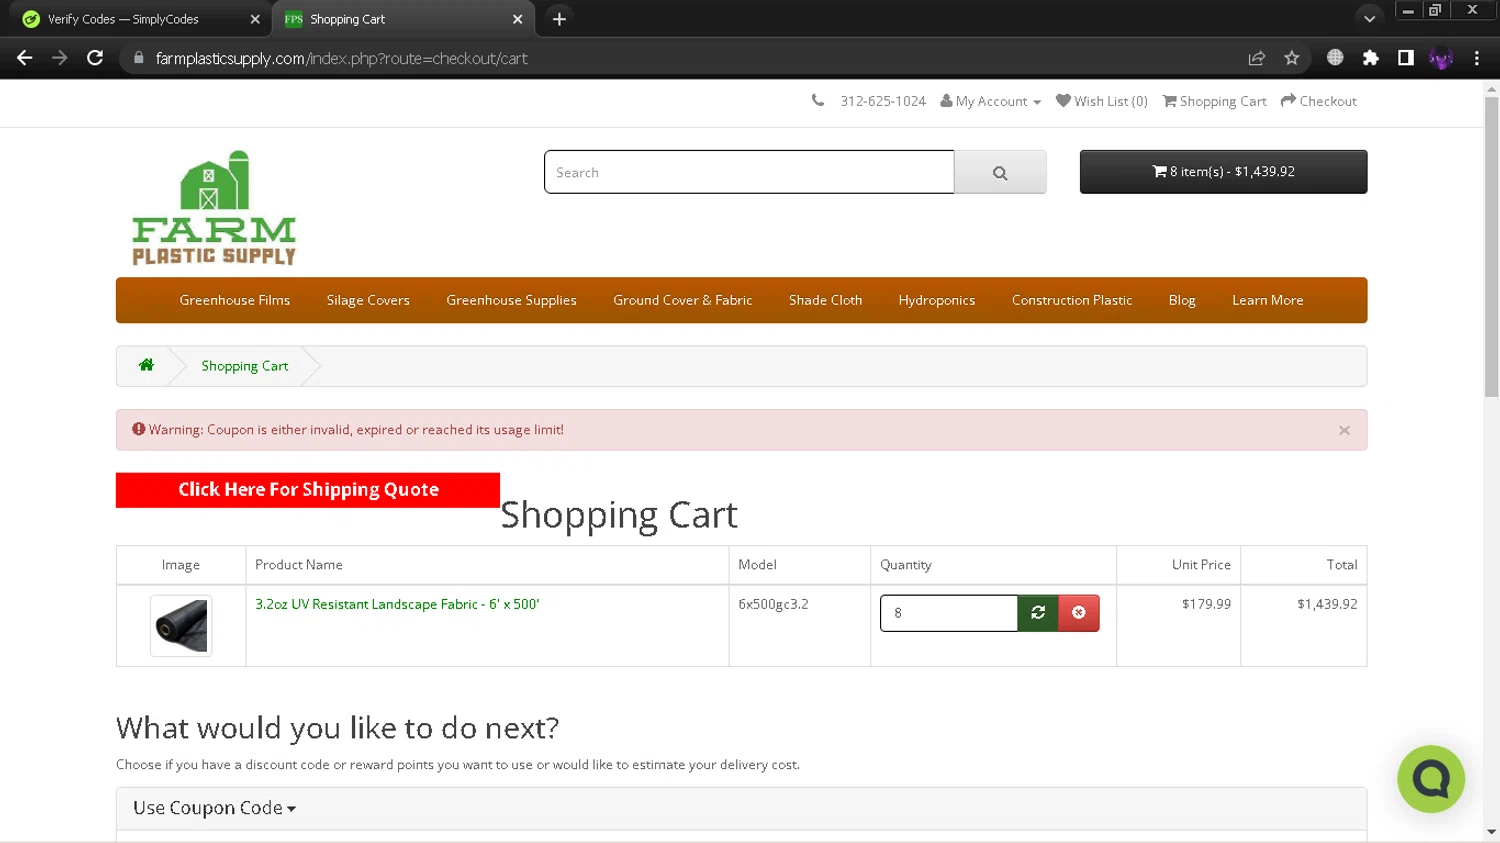Open the tab search dropdown arrow
Screen dimensions: 1500x843
pos(1369,19)
